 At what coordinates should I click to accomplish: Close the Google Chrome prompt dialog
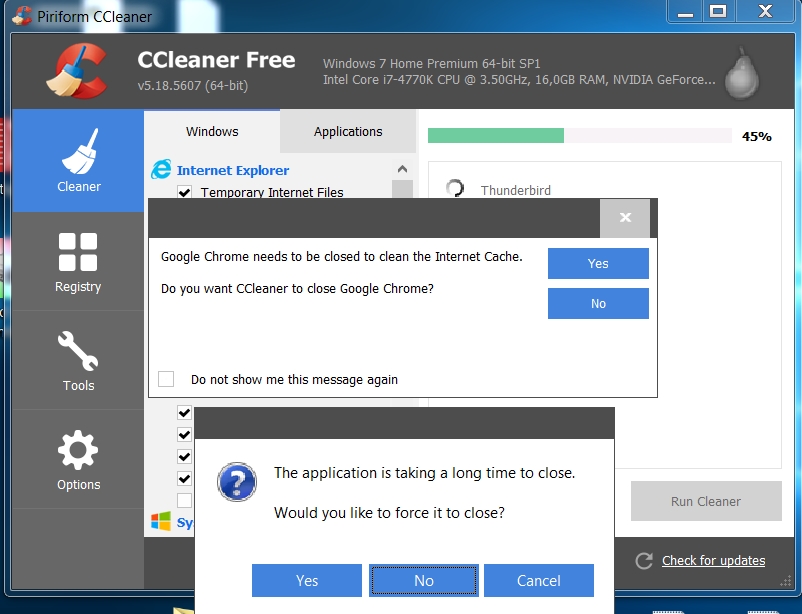625,217
